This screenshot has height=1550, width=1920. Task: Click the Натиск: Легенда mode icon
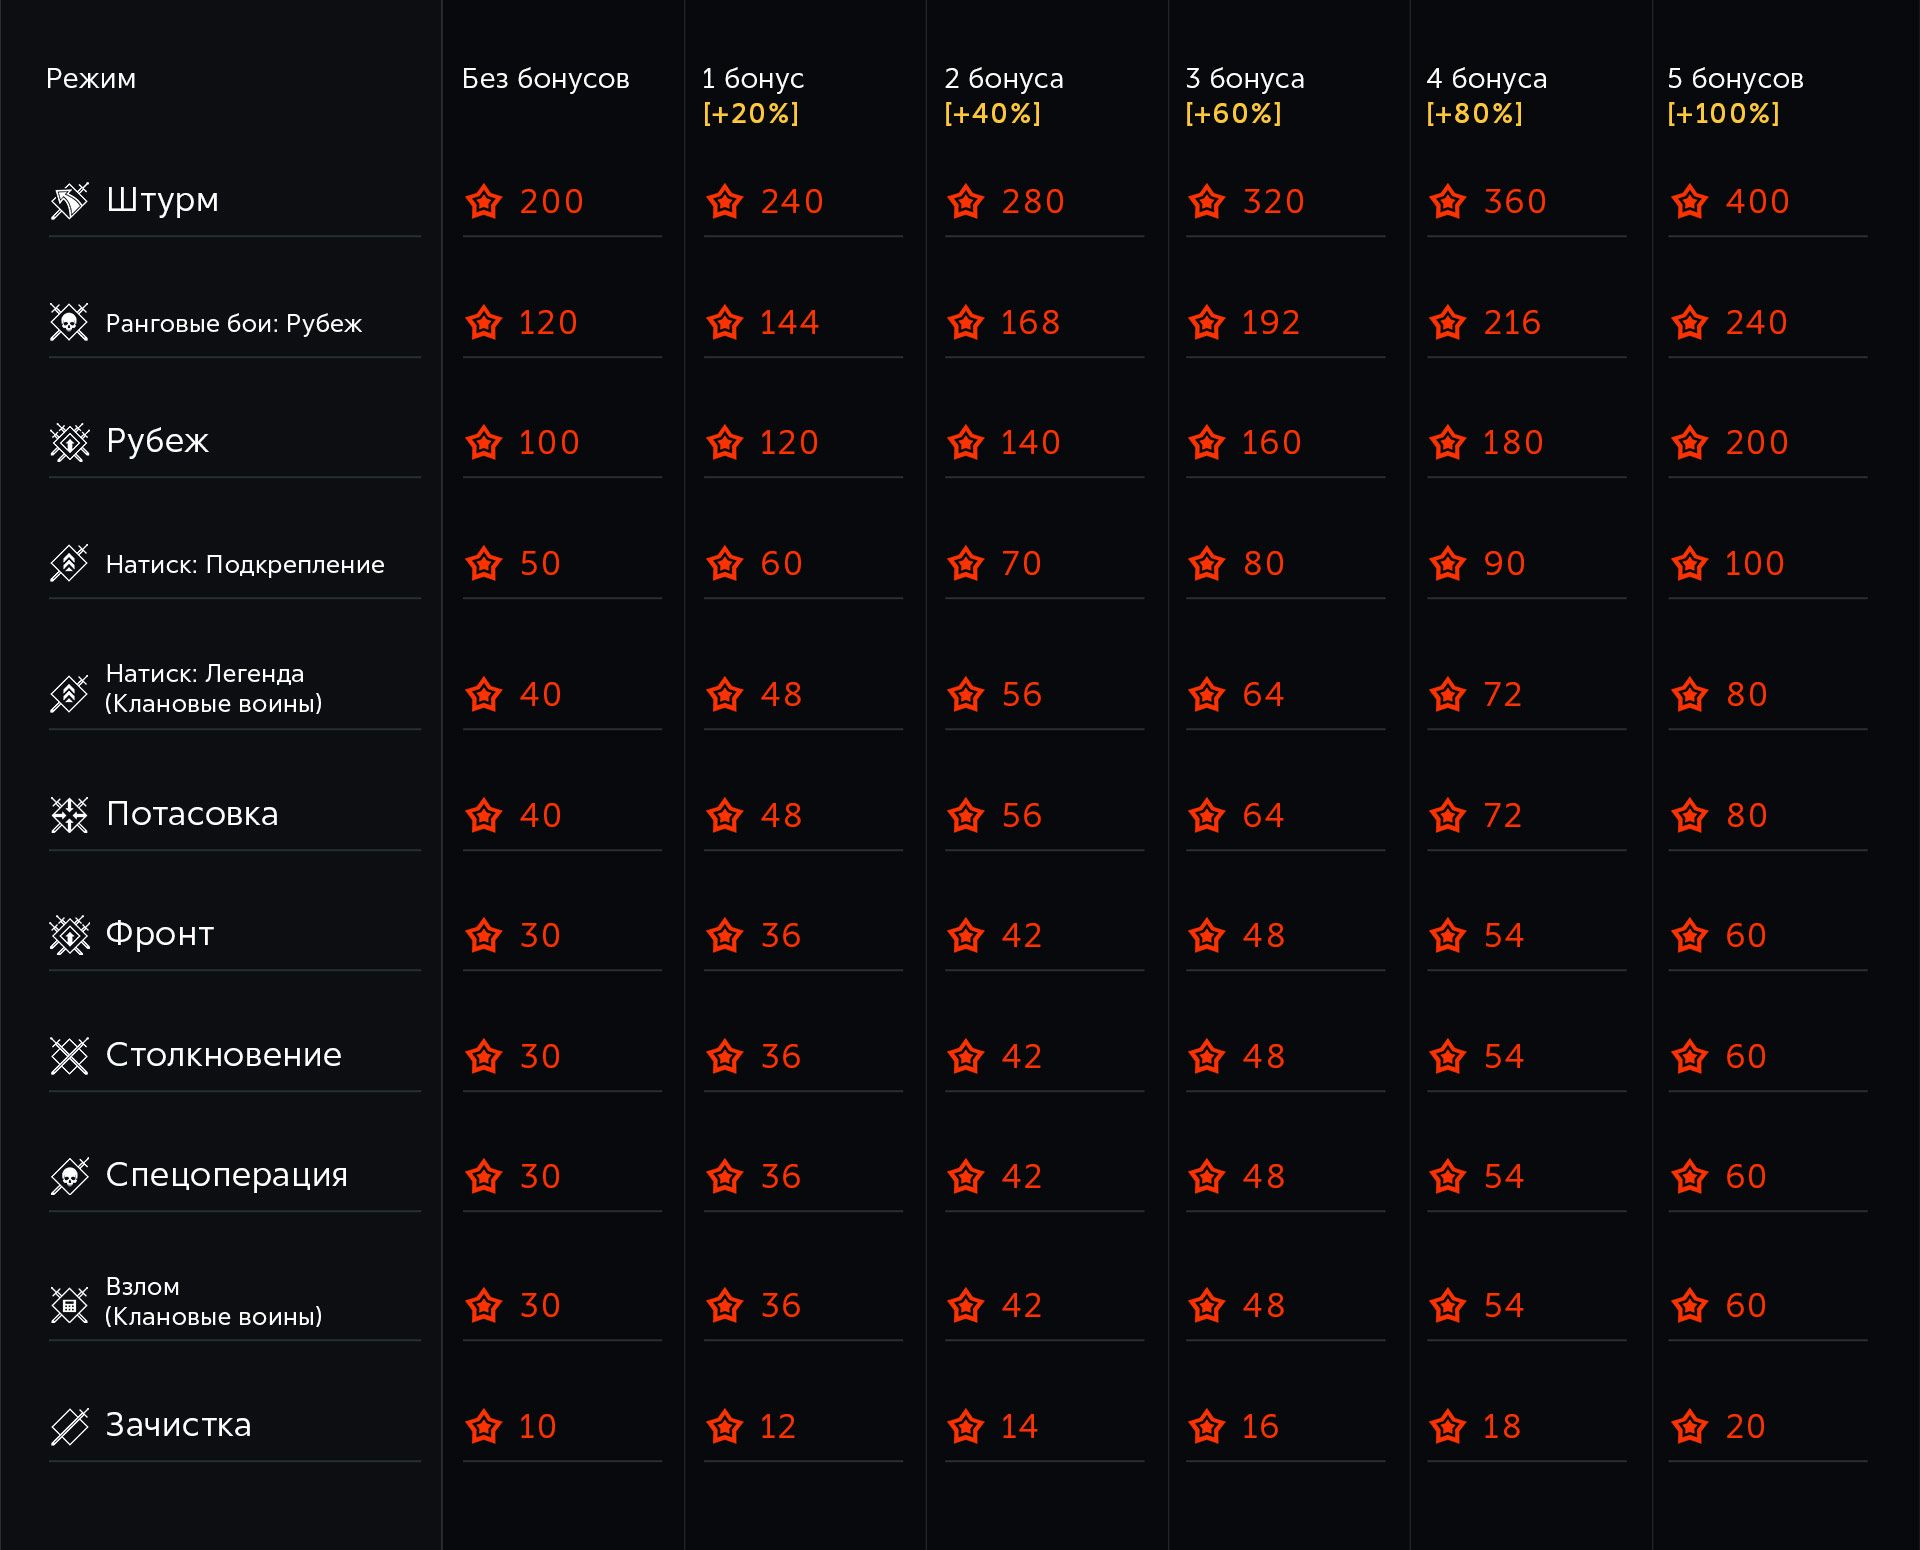[69, 693]
